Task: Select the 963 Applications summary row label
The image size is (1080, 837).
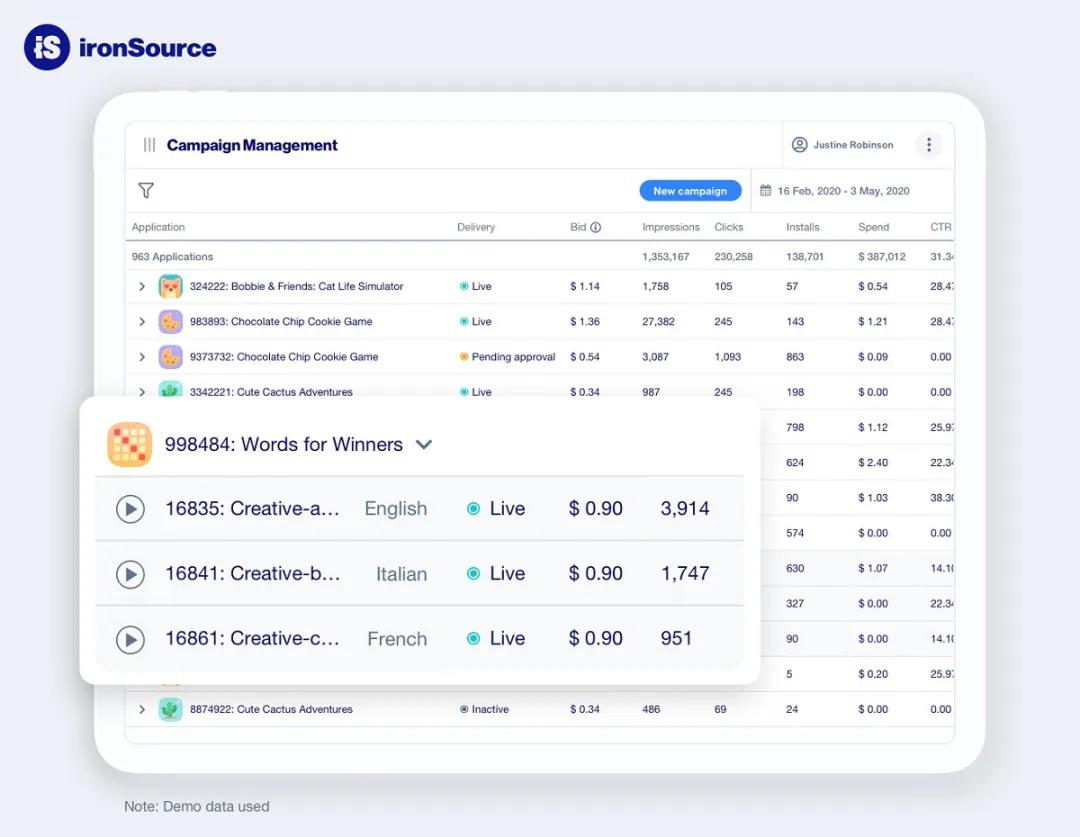Action: (172, 256)
